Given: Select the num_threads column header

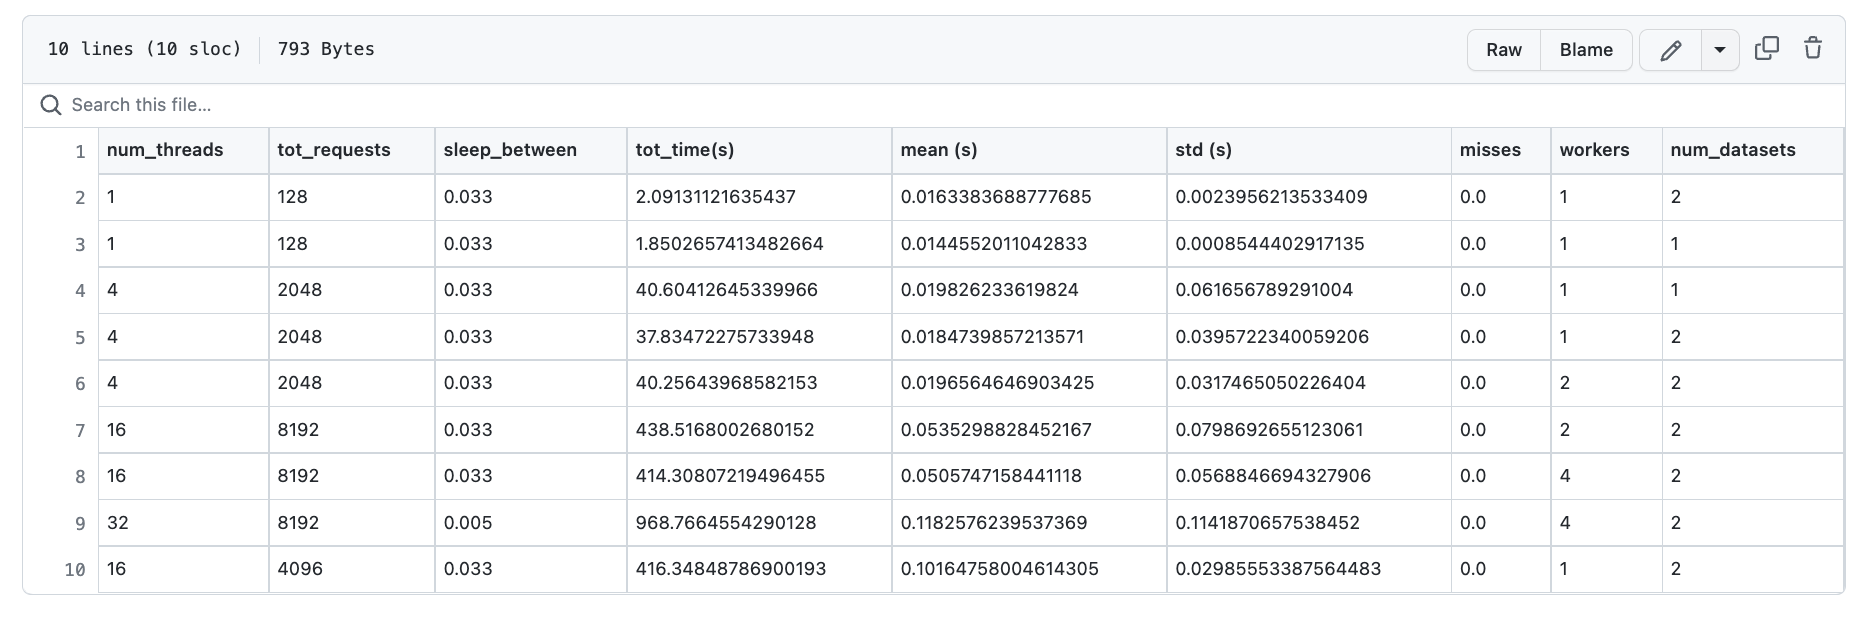Looking at the screenshot, I should pyautogui.click(x=165, y=150).
